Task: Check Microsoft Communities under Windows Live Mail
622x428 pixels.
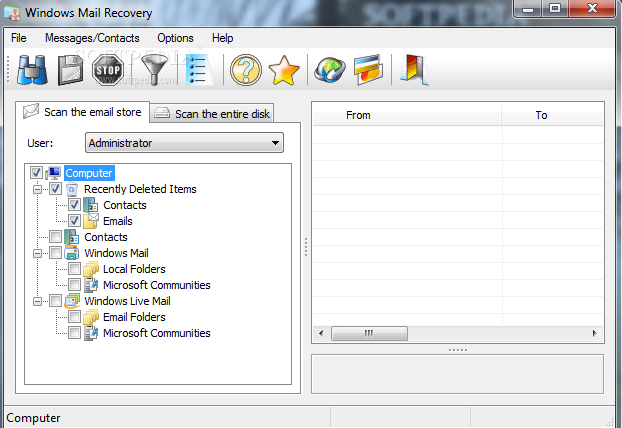Action: 74,332
